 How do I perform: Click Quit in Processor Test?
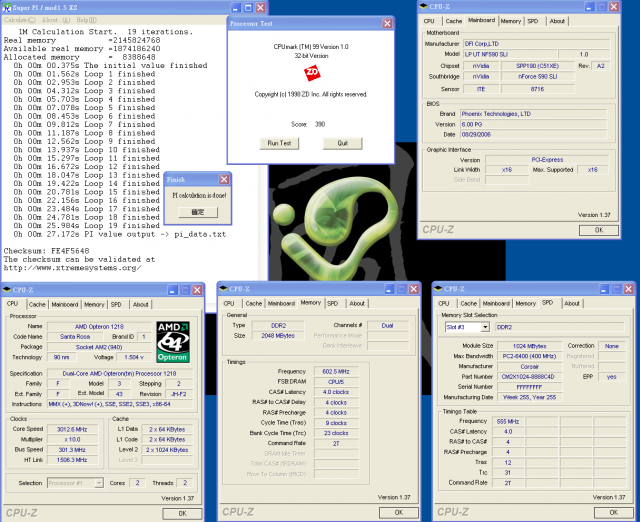point(342,143)
